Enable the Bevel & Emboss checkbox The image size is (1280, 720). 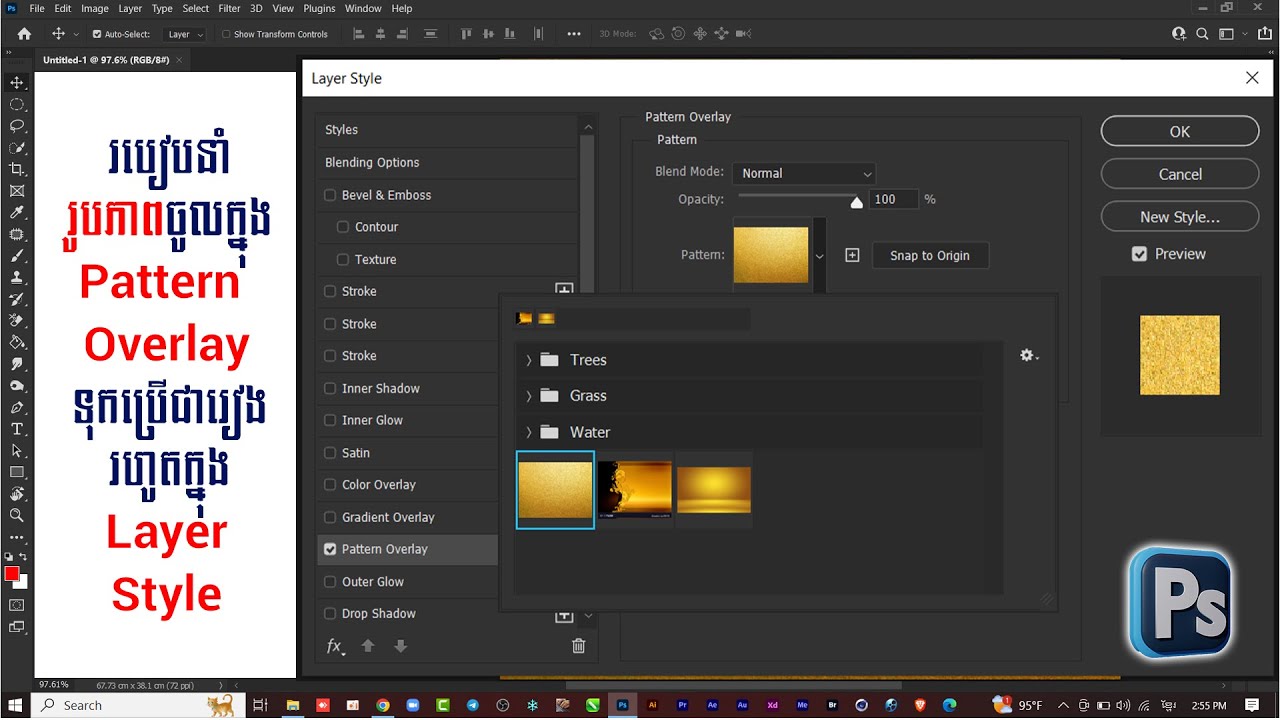330,195
